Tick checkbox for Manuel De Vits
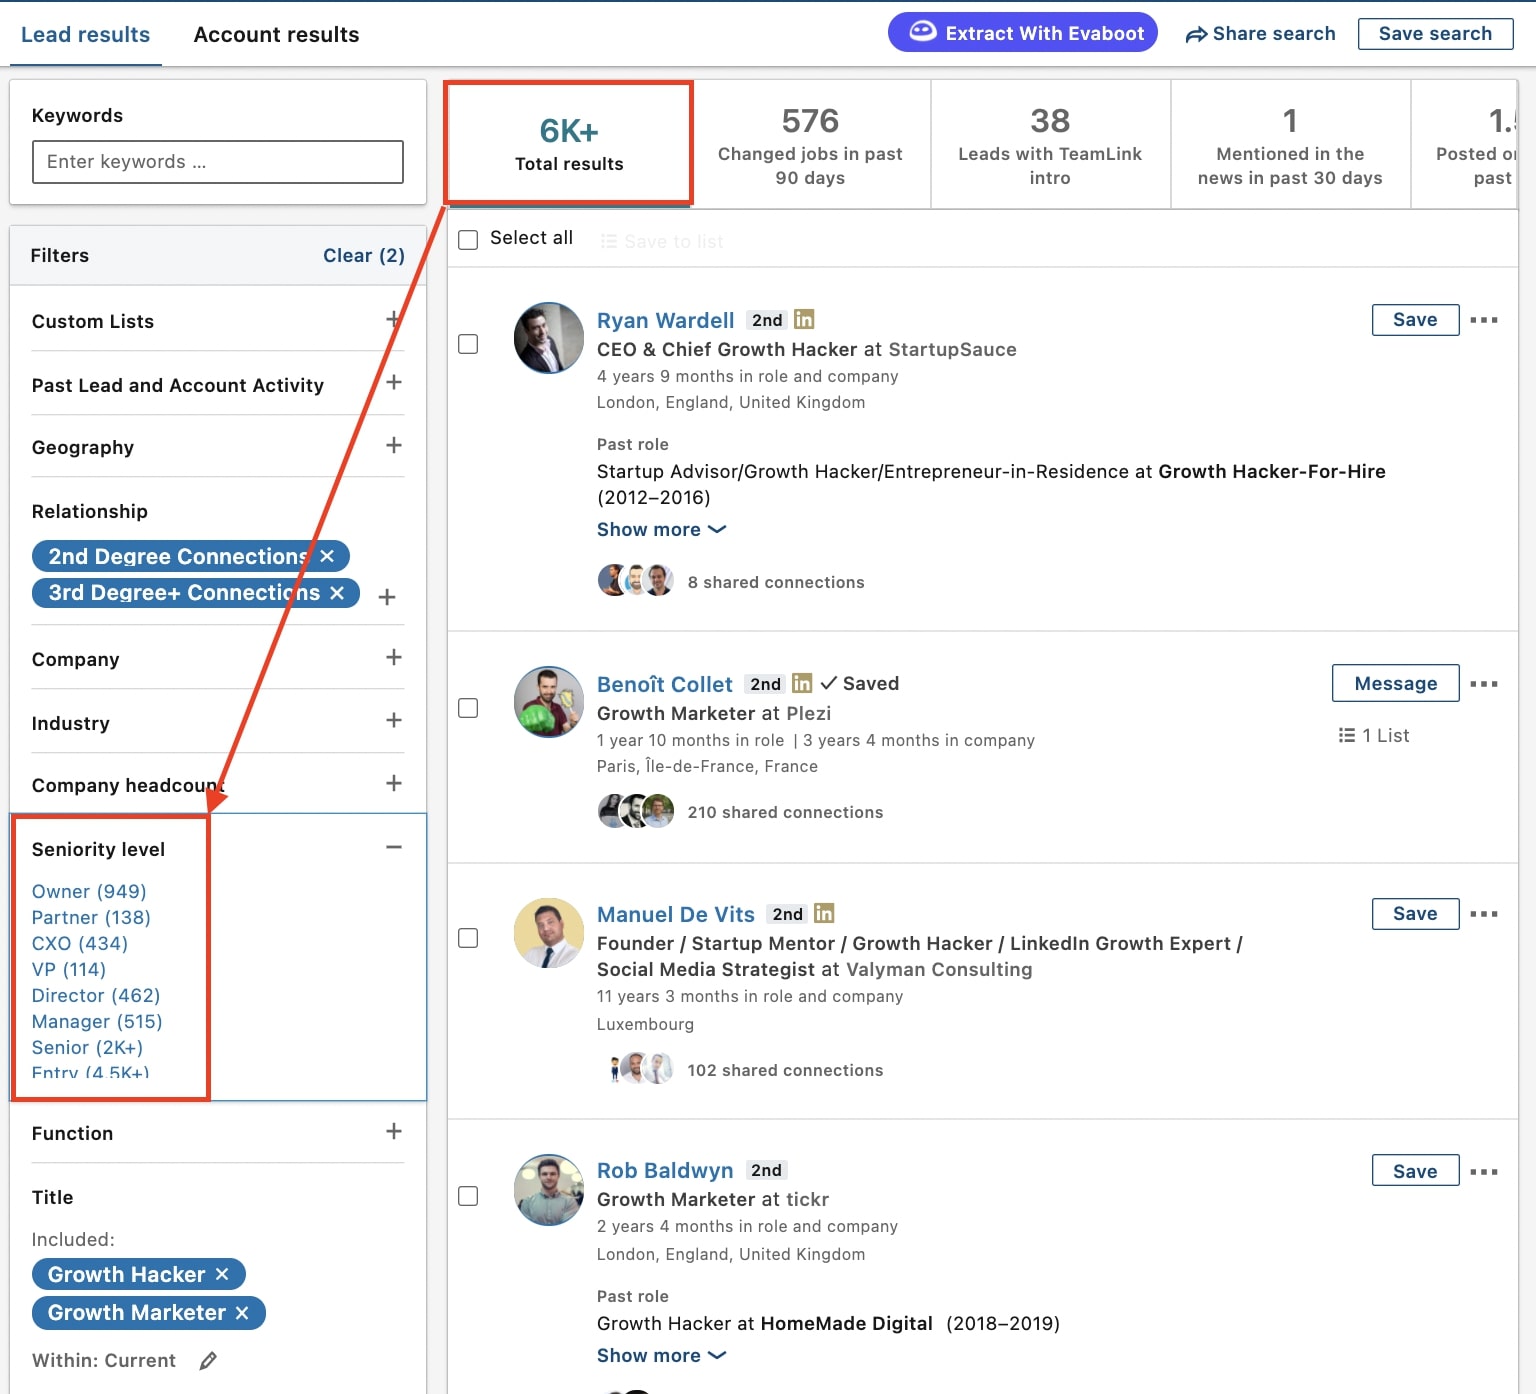The height and width of the screenshot is (1394, 1536). (468, 938)
